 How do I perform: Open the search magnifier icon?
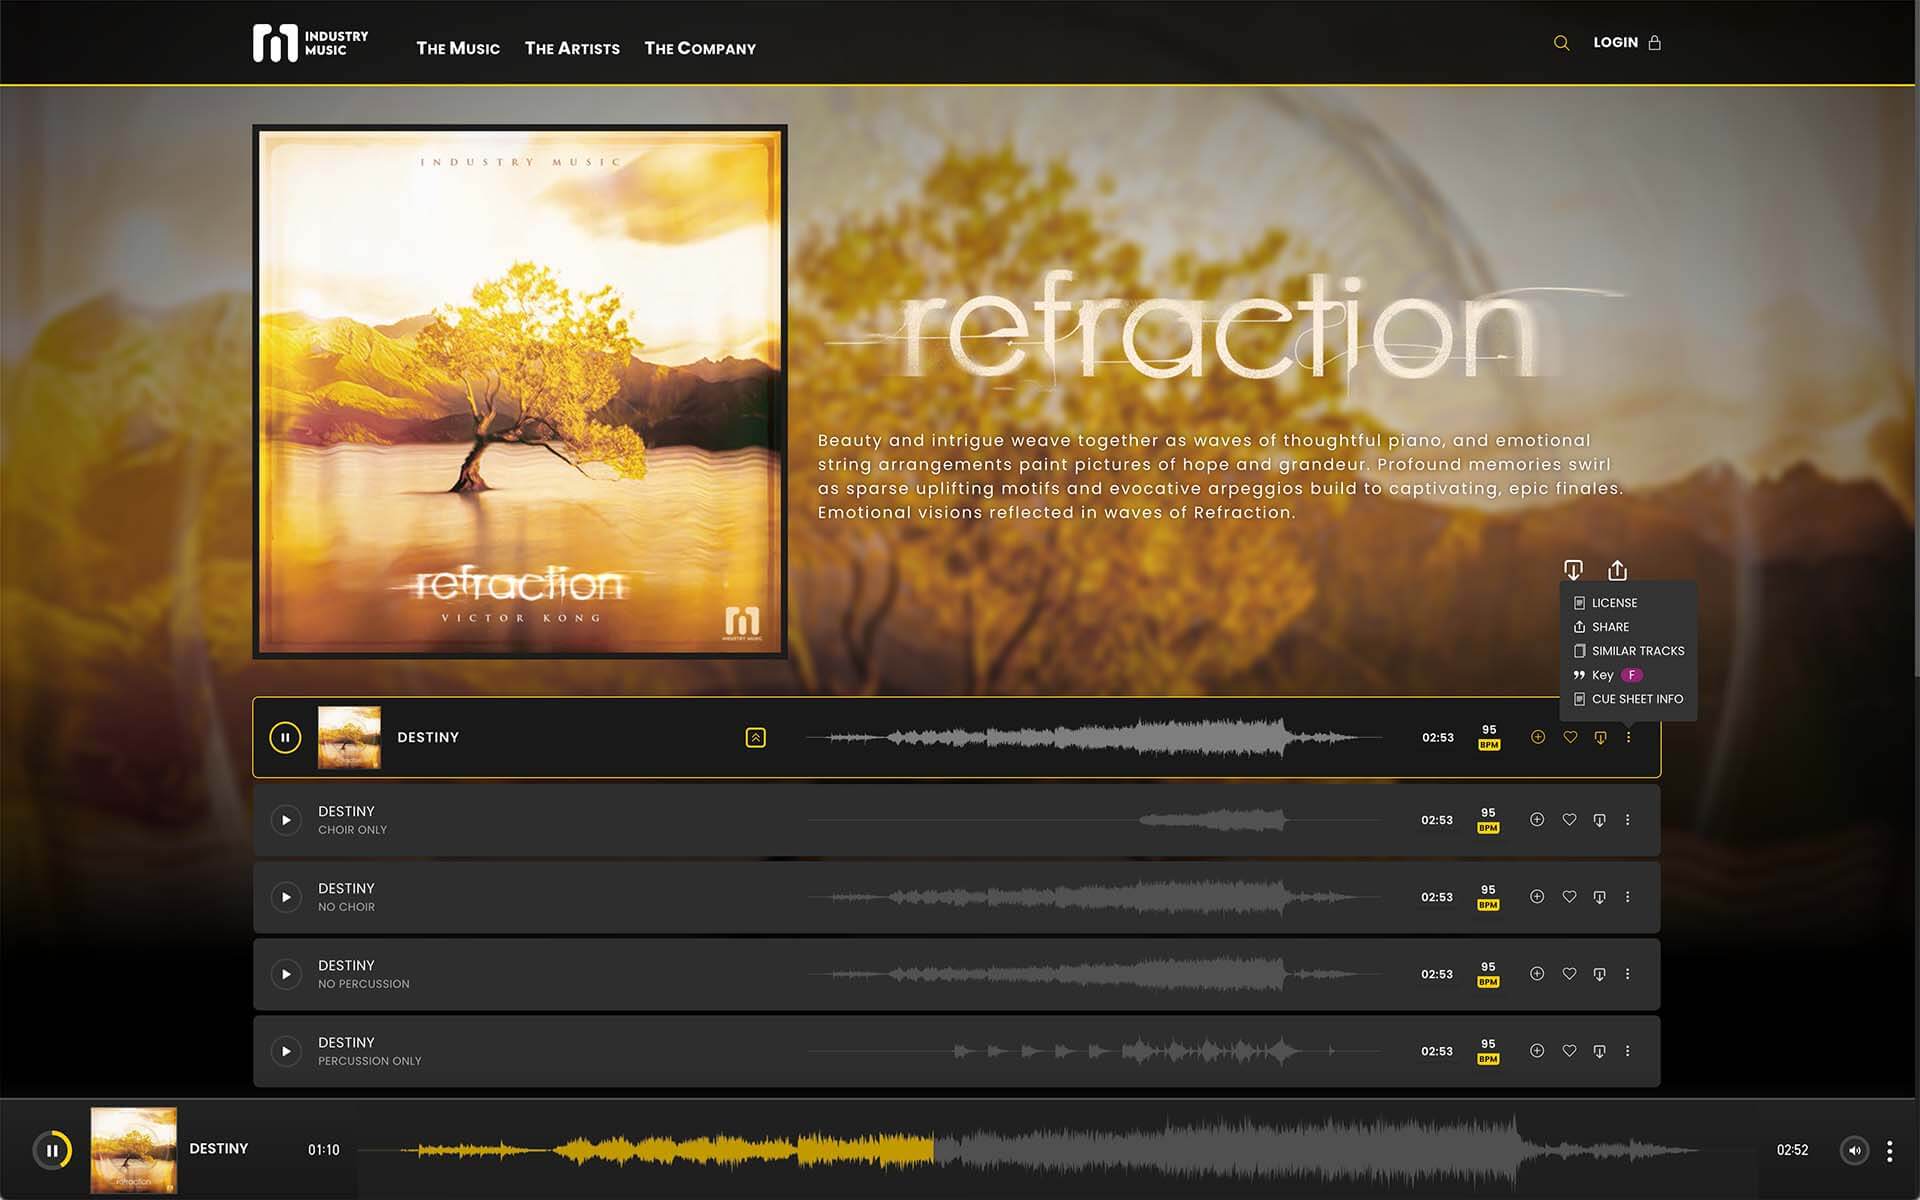click(x=1561, y=43)
